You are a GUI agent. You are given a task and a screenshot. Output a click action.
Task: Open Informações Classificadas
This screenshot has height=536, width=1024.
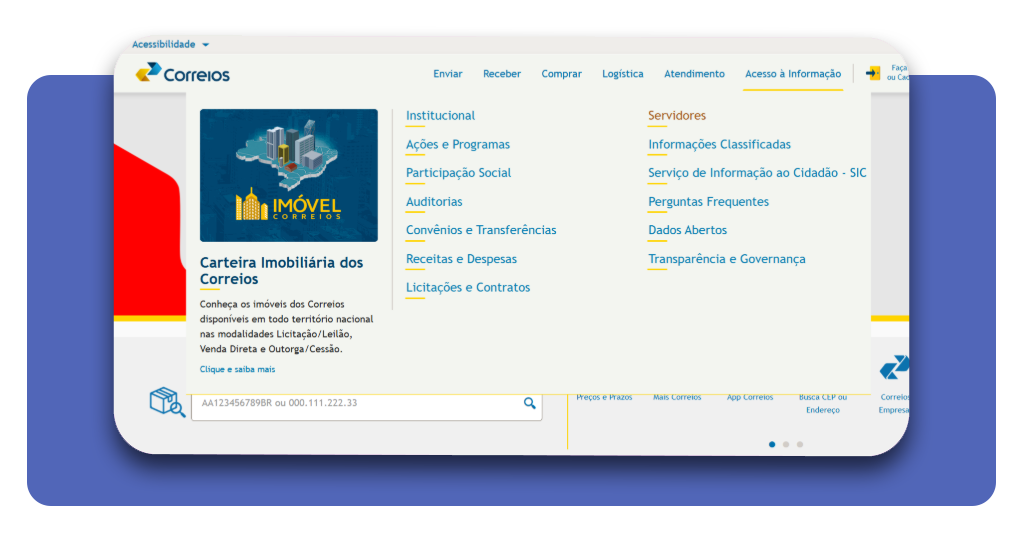tap(720, 144)
